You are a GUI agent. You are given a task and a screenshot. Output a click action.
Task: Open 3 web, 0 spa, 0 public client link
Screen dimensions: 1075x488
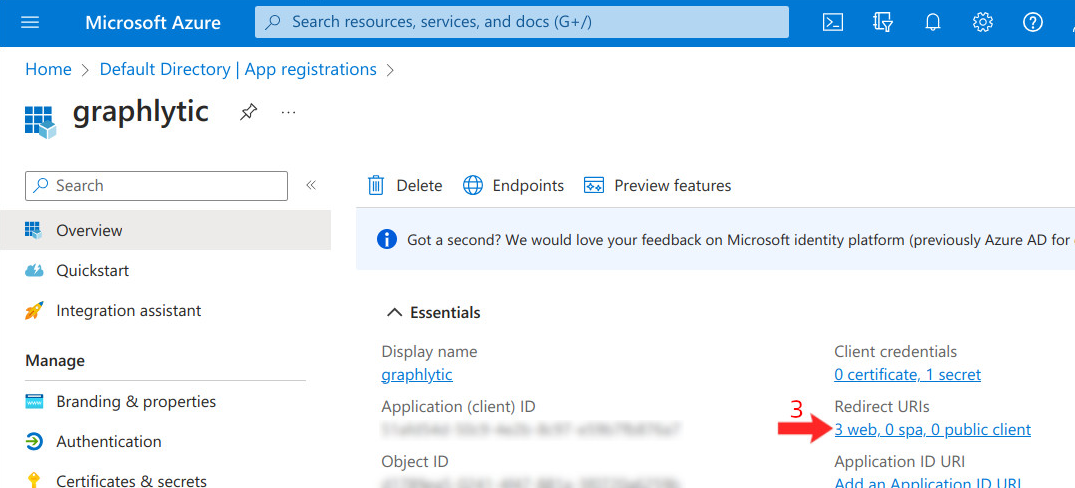932,430
